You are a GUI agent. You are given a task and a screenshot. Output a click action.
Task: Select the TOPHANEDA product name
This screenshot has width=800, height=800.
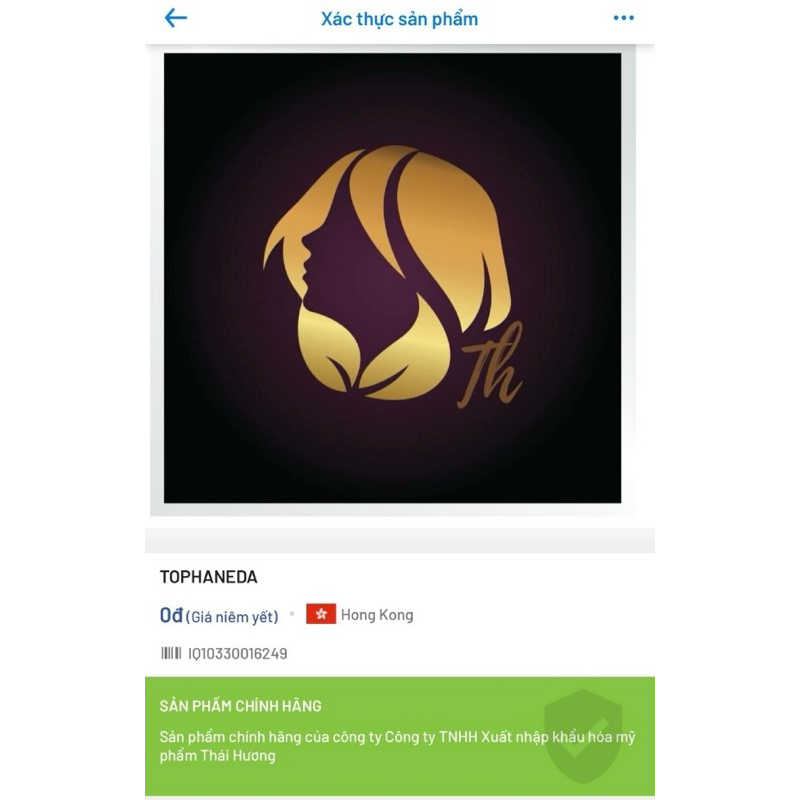point(209,577)
